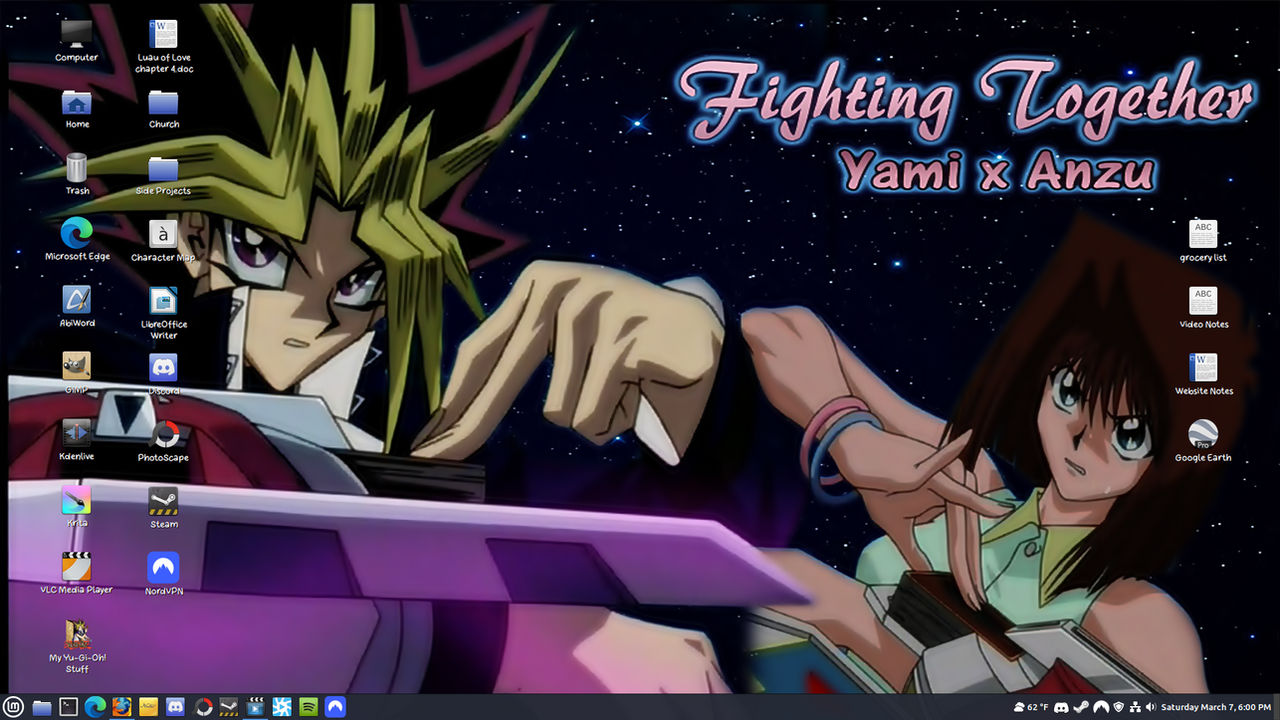Select the AbiWord desktop shortcut

point(77,307)
